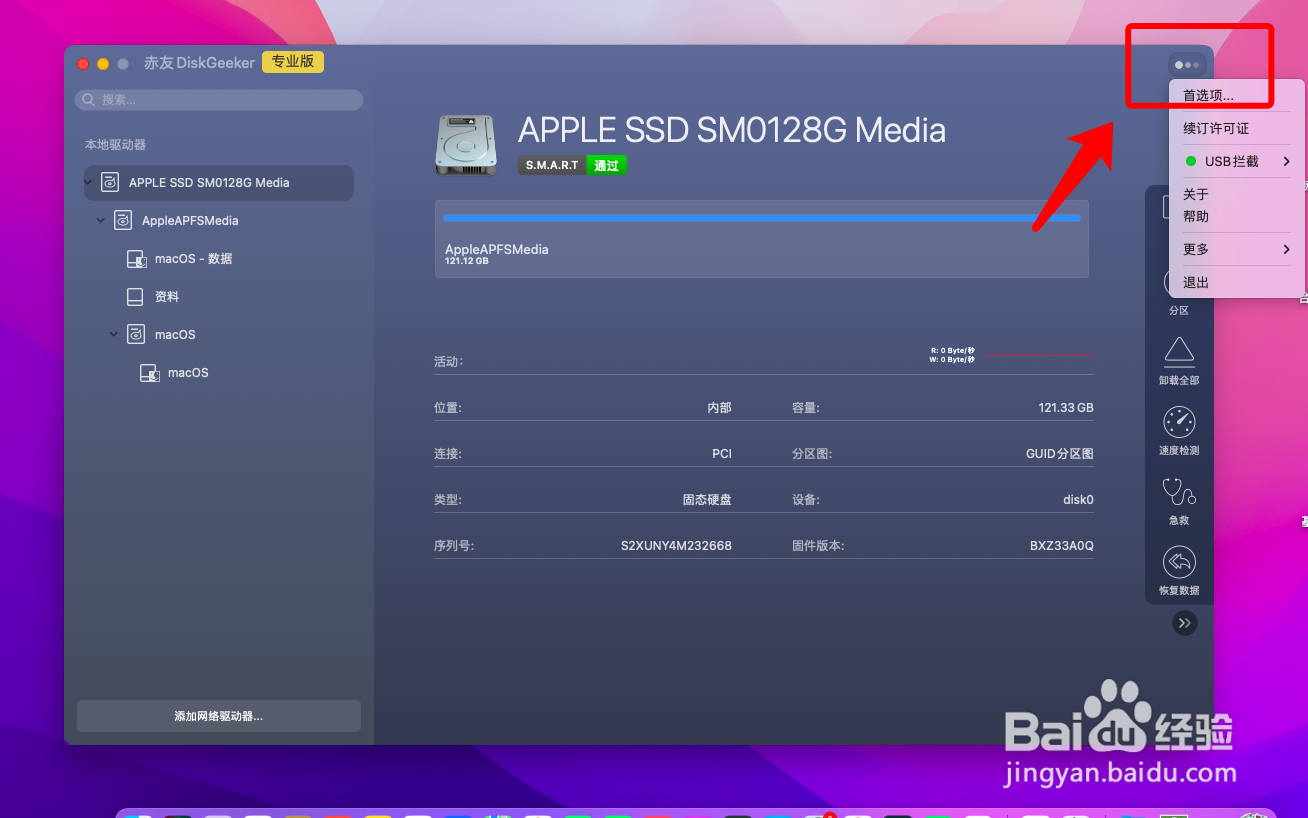Click the 内部 location value
Screen dimensions: 1308x818
point(719,408)
